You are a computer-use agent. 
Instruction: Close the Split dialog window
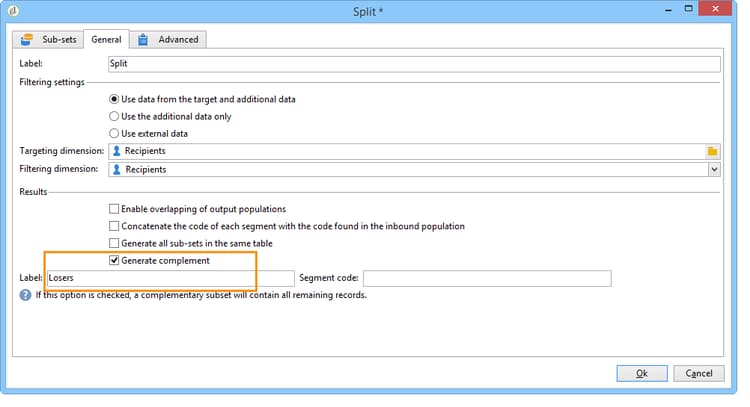coord(715,9)
